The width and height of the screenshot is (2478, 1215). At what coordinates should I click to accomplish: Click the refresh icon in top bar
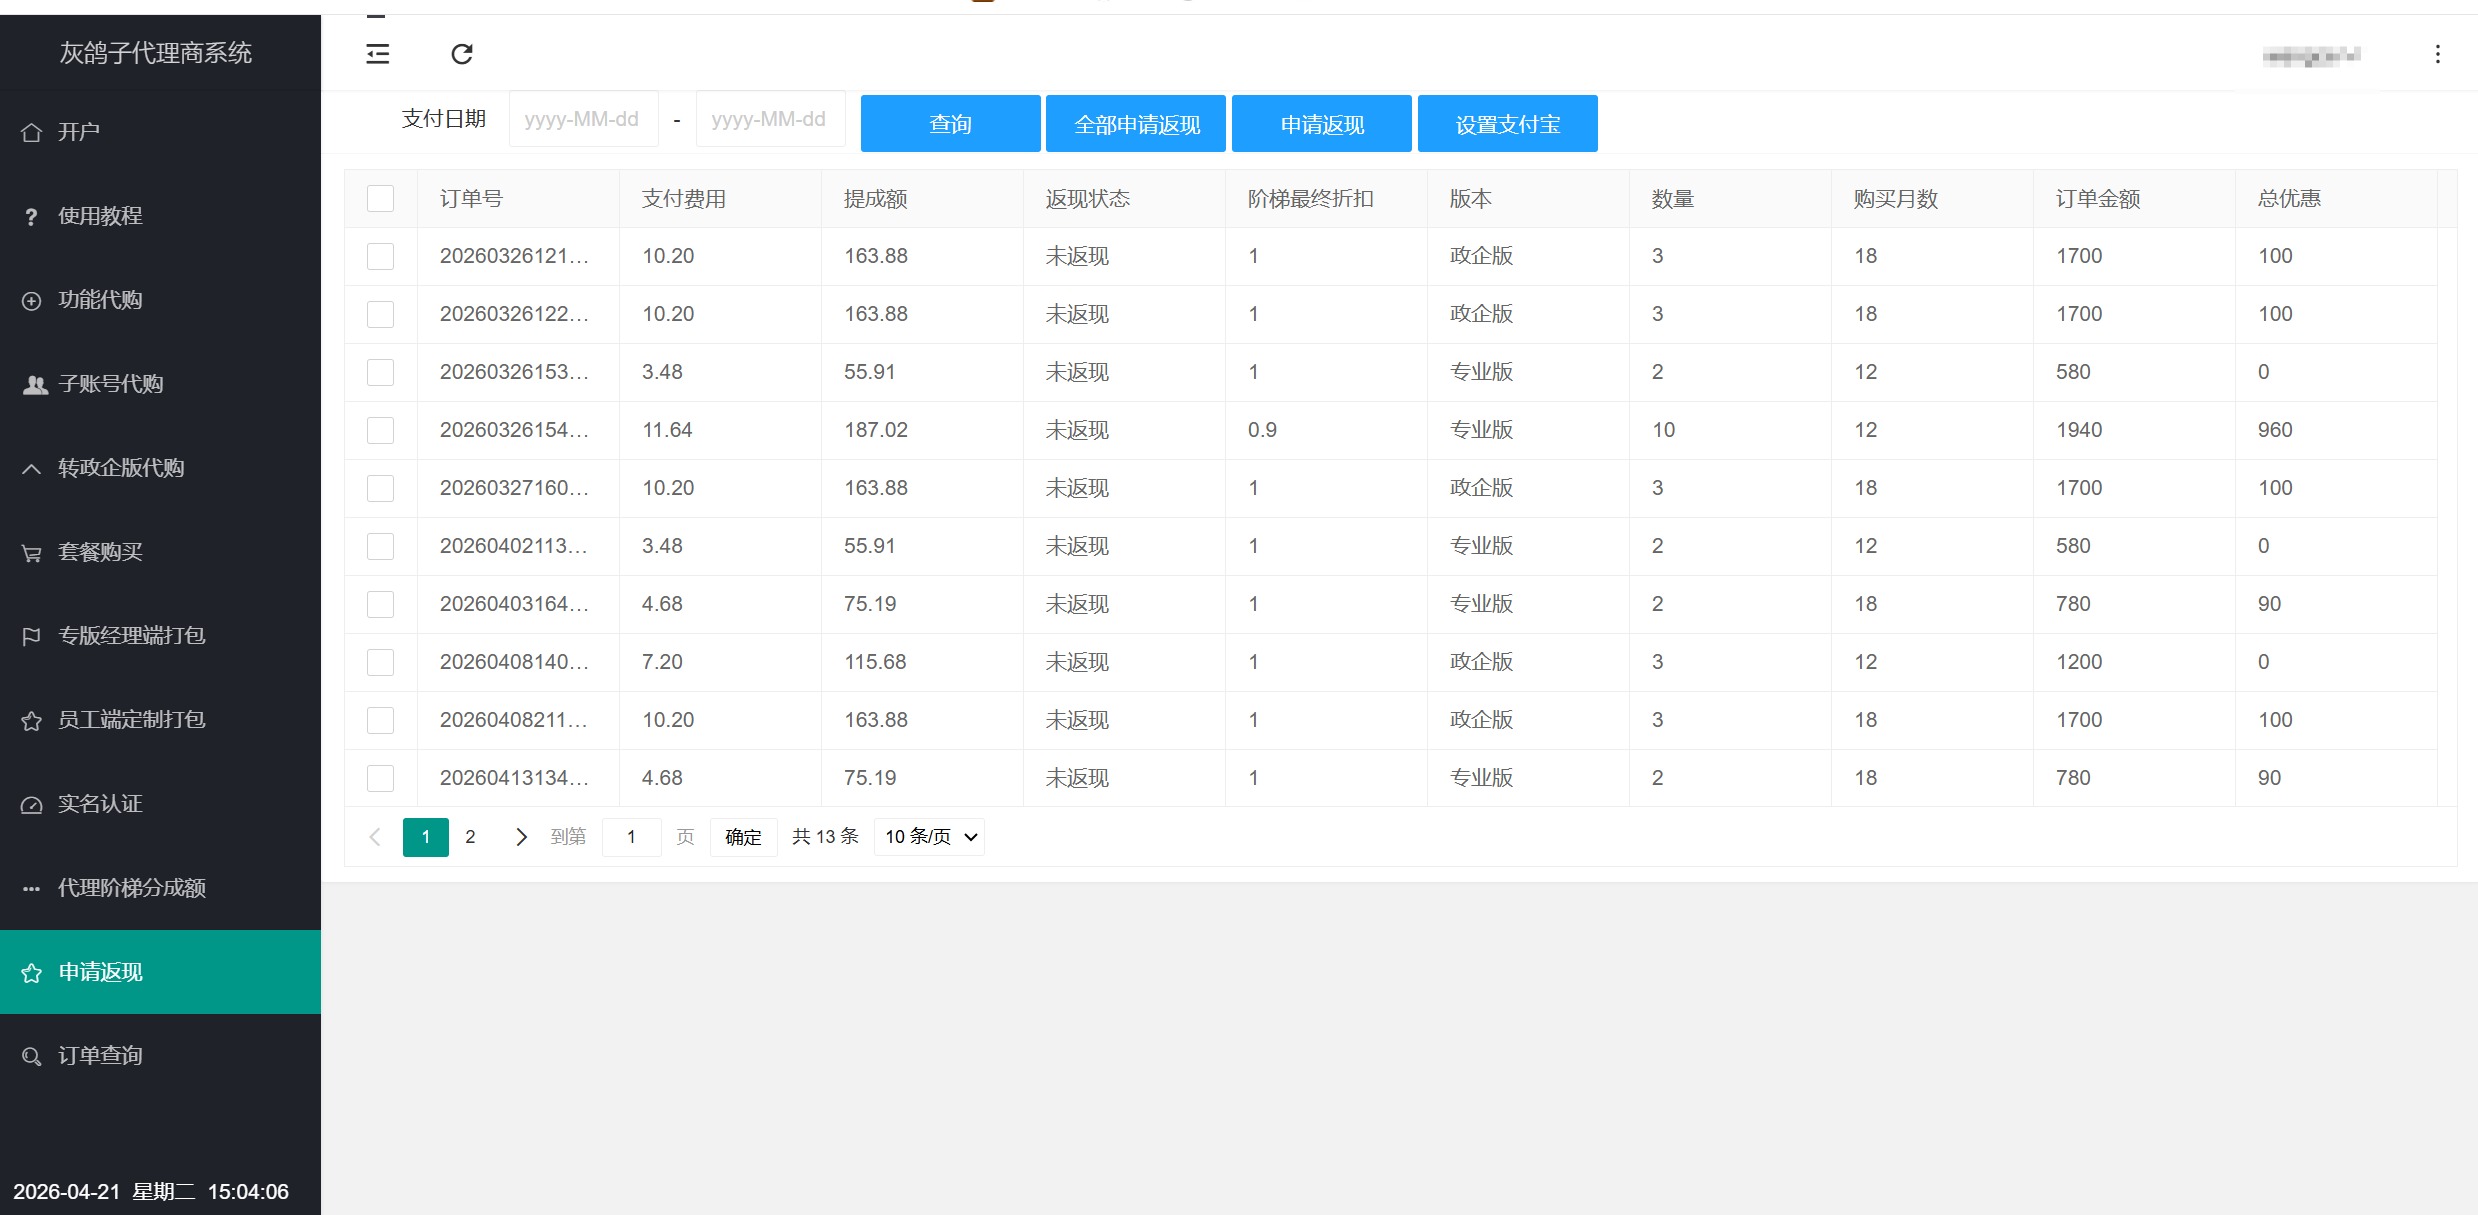point(461,54)
